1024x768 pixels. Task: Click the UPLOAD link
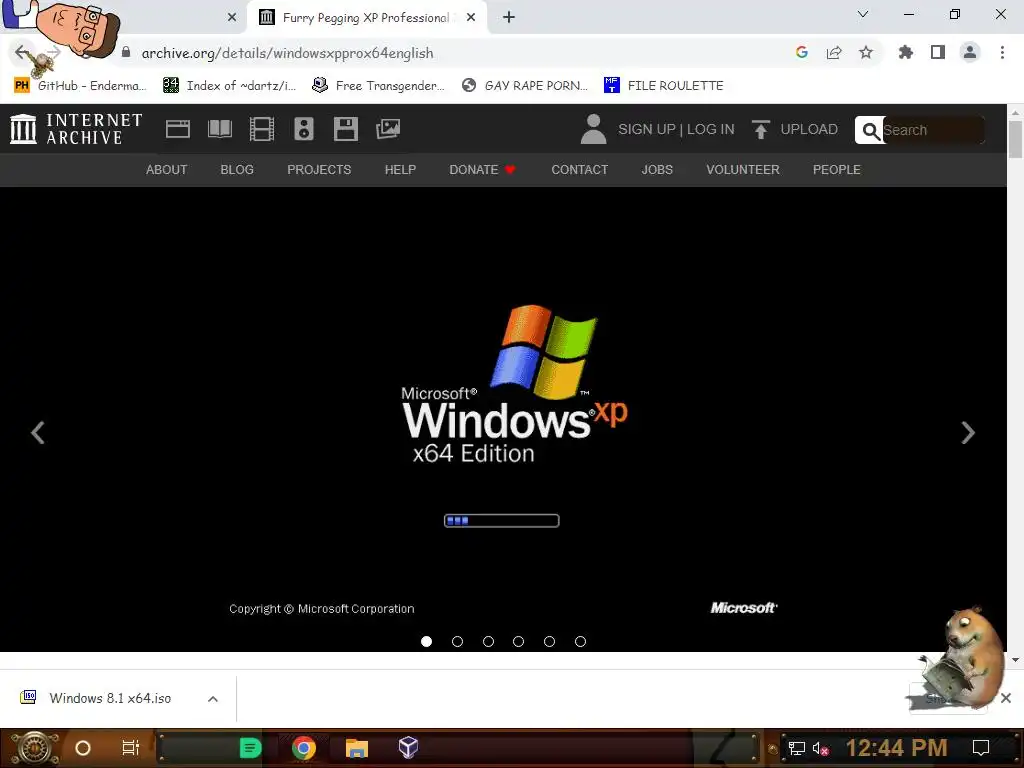click(x=809, y=129)
